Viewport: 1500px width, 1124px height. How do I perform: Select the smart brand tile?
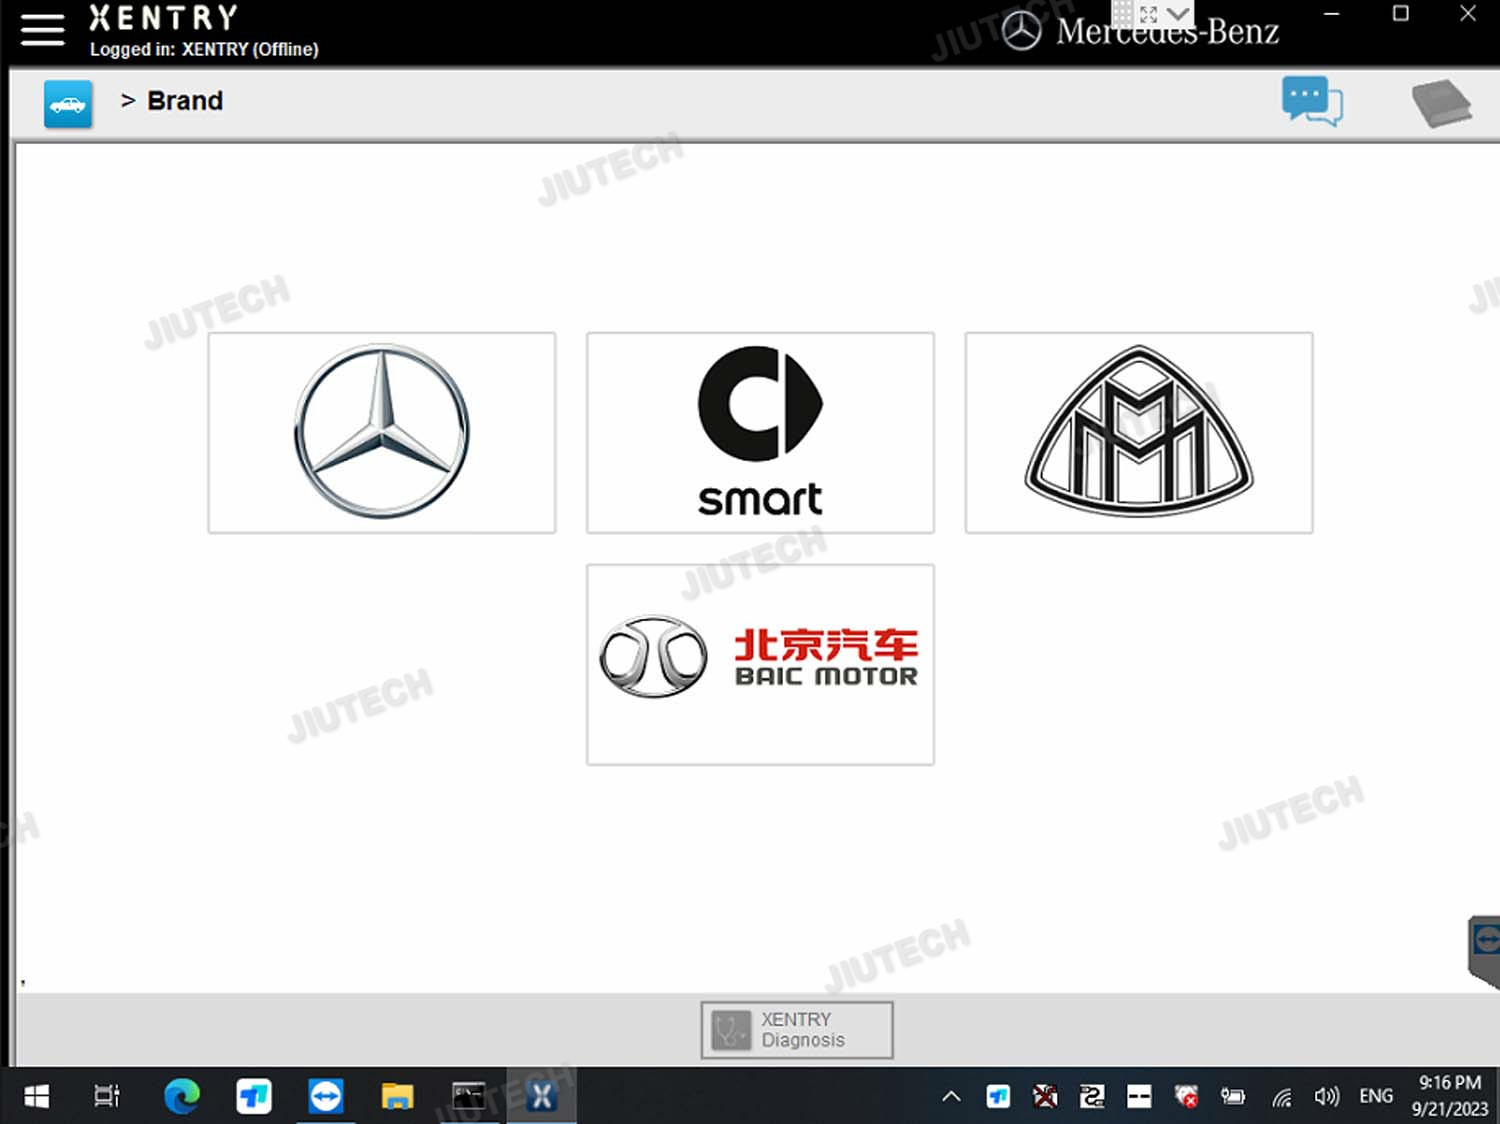[x=760, y=432]
